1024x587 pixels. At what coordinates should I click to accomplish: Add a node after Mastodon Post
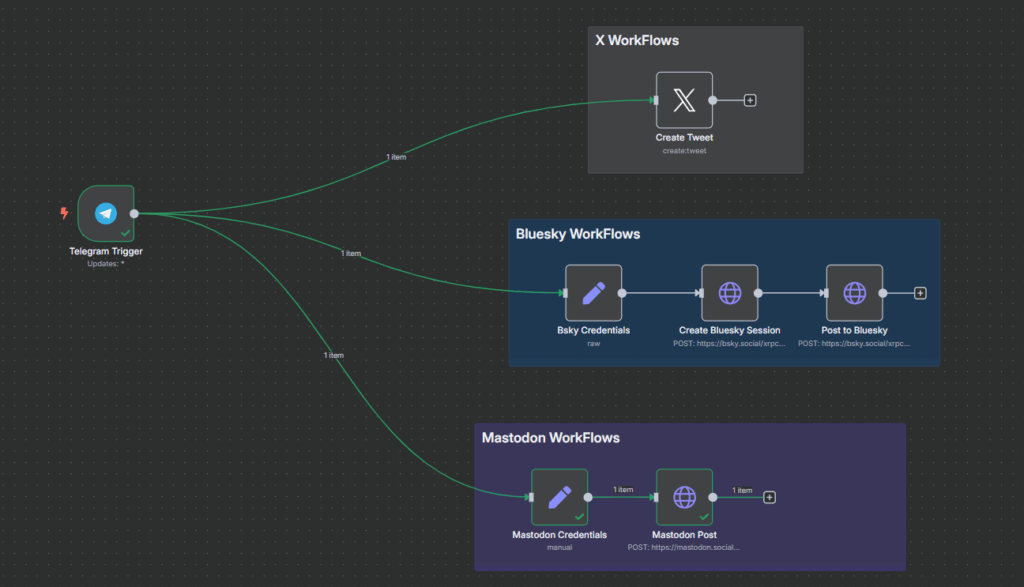[x=769, y=498]
